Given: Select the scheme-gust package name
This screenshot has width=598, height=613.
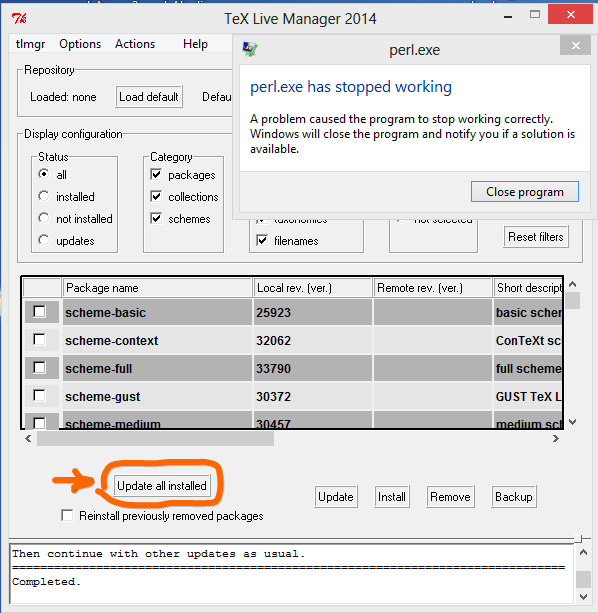Looking at the screenshot, I should (x=102, y=397).
